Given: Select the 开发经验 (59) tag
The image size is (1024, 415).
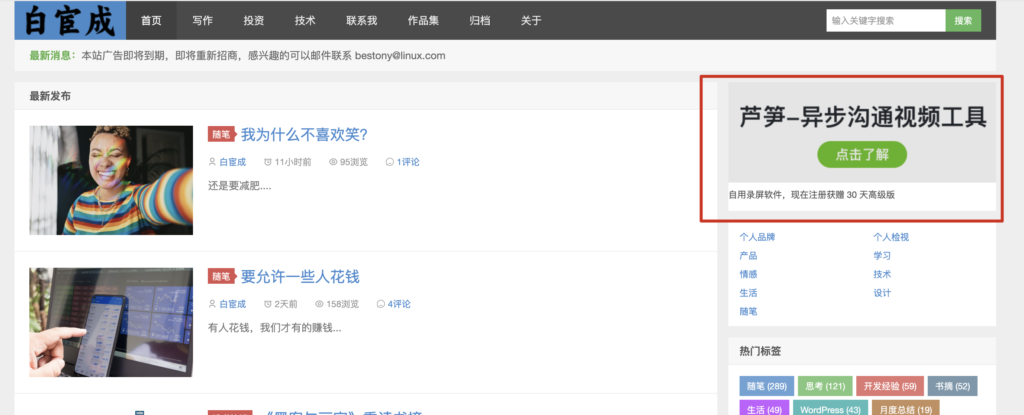Looking at the screenshot, I should tap(889, 386).
